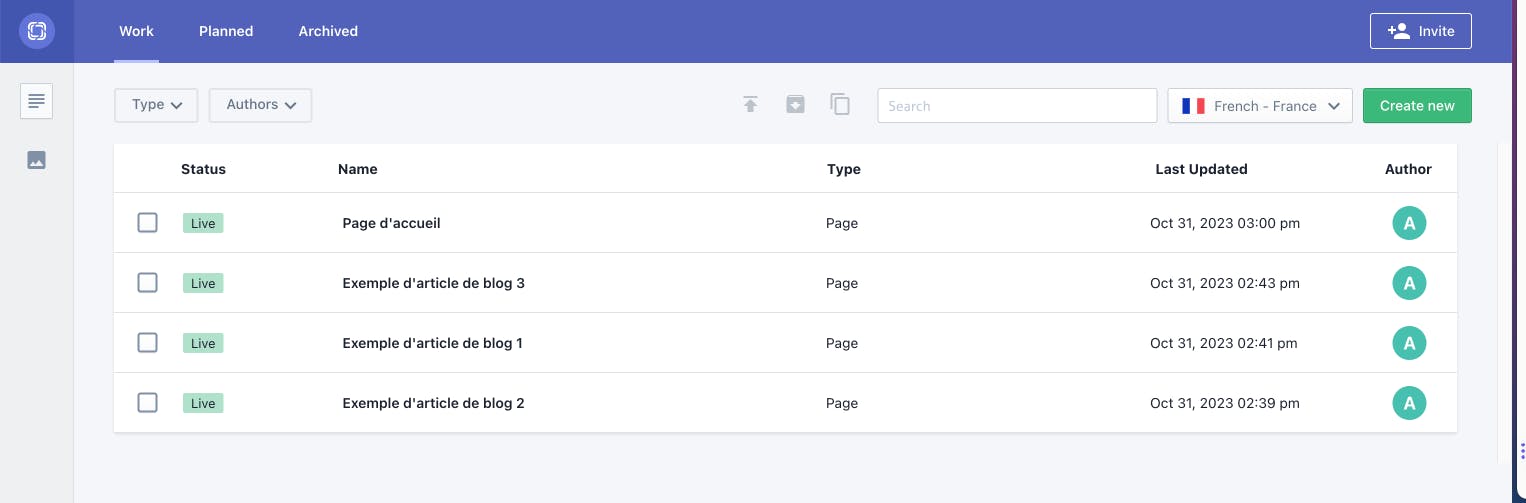
Task: Go to the Archived tab
Action: point(328,31)
